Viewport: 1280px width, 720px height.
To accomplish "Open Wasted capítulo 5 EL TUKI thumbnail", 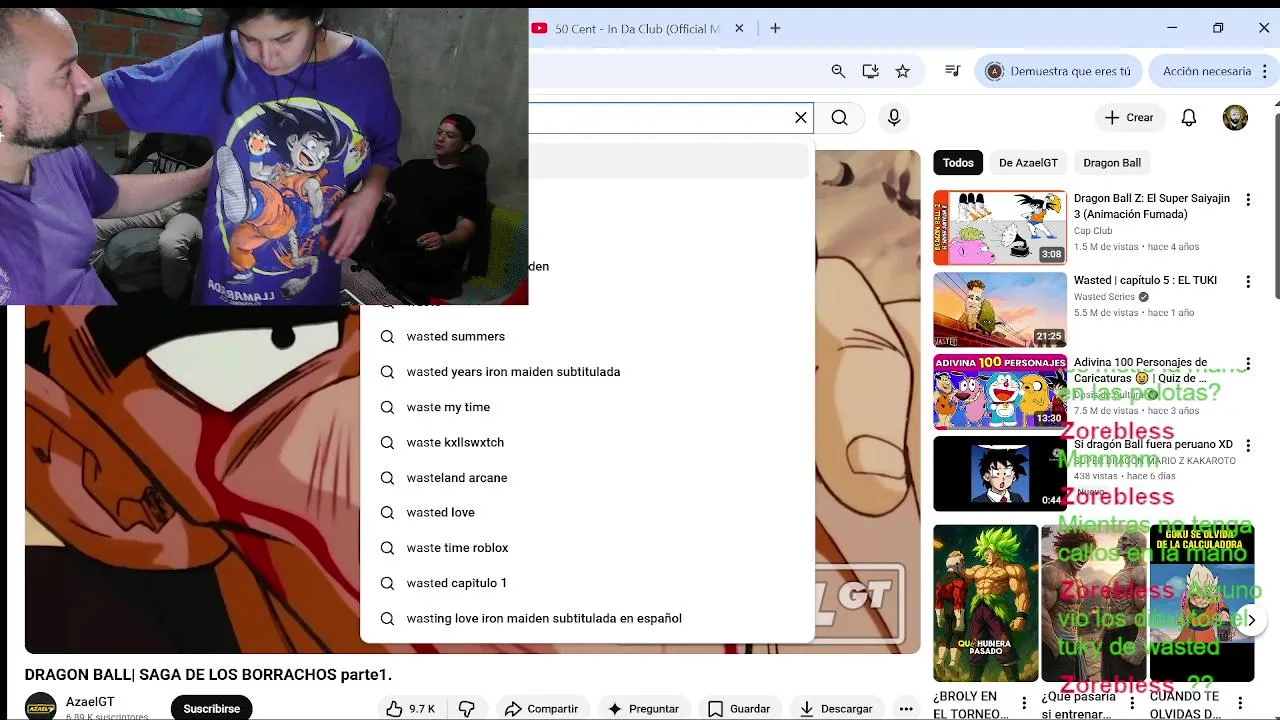I will pos(1000,310).
